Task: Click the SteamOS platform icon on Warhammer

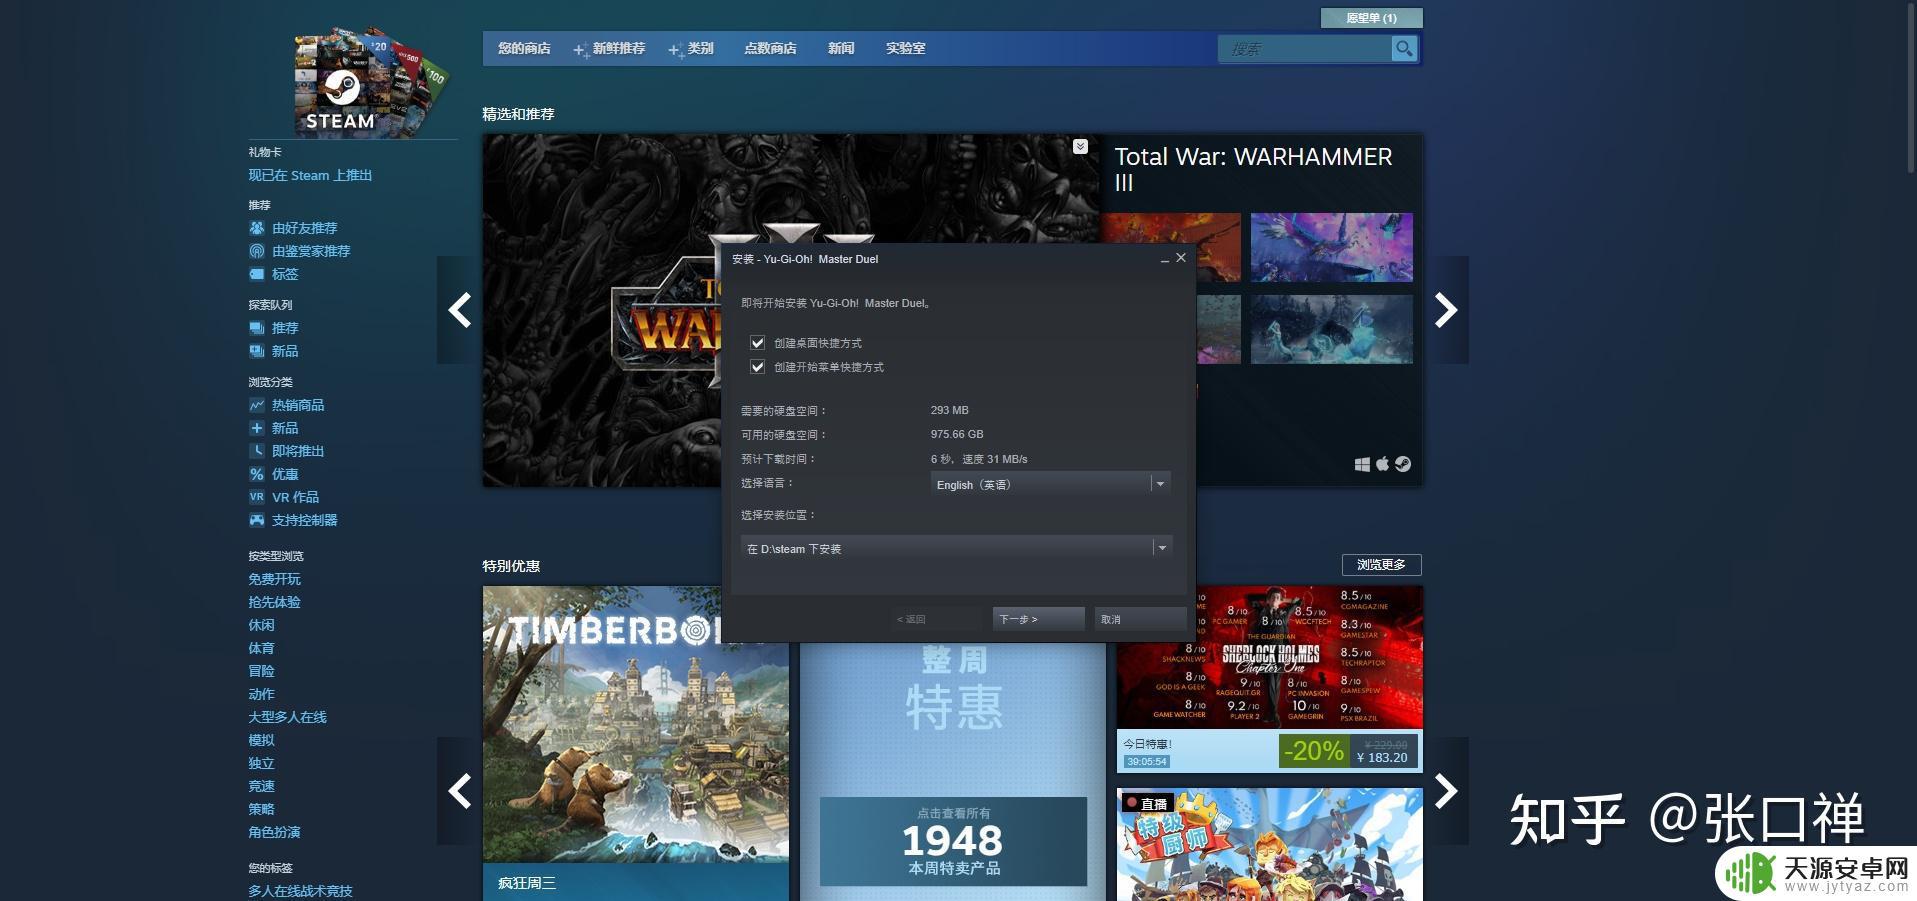Action: [1403, 464]
